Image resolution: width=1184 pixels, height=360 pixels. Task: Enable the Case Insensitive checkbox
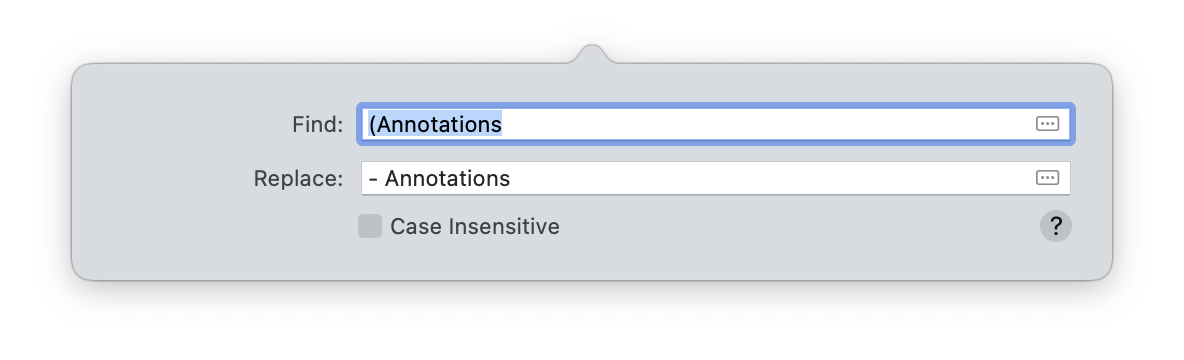coord(370,226)
